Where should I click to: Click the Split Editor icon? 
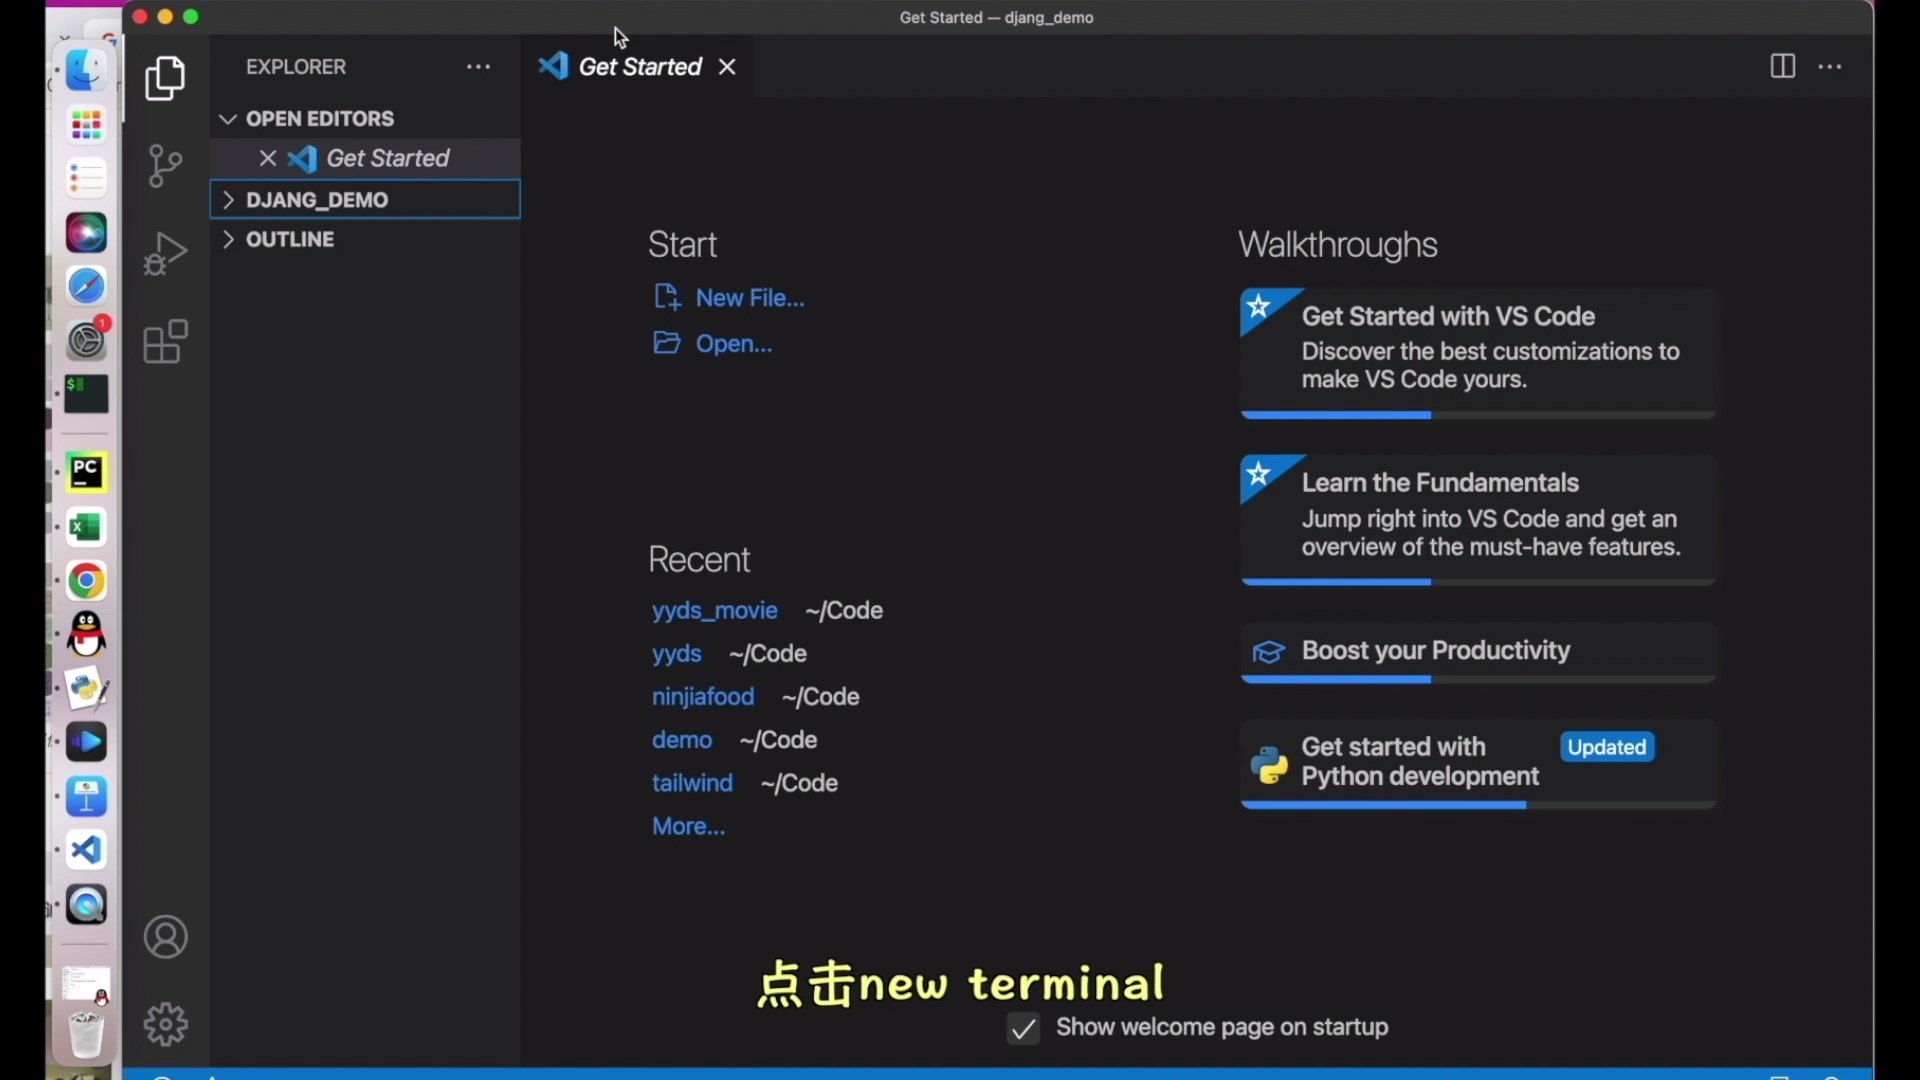(x=1784, y=66)
